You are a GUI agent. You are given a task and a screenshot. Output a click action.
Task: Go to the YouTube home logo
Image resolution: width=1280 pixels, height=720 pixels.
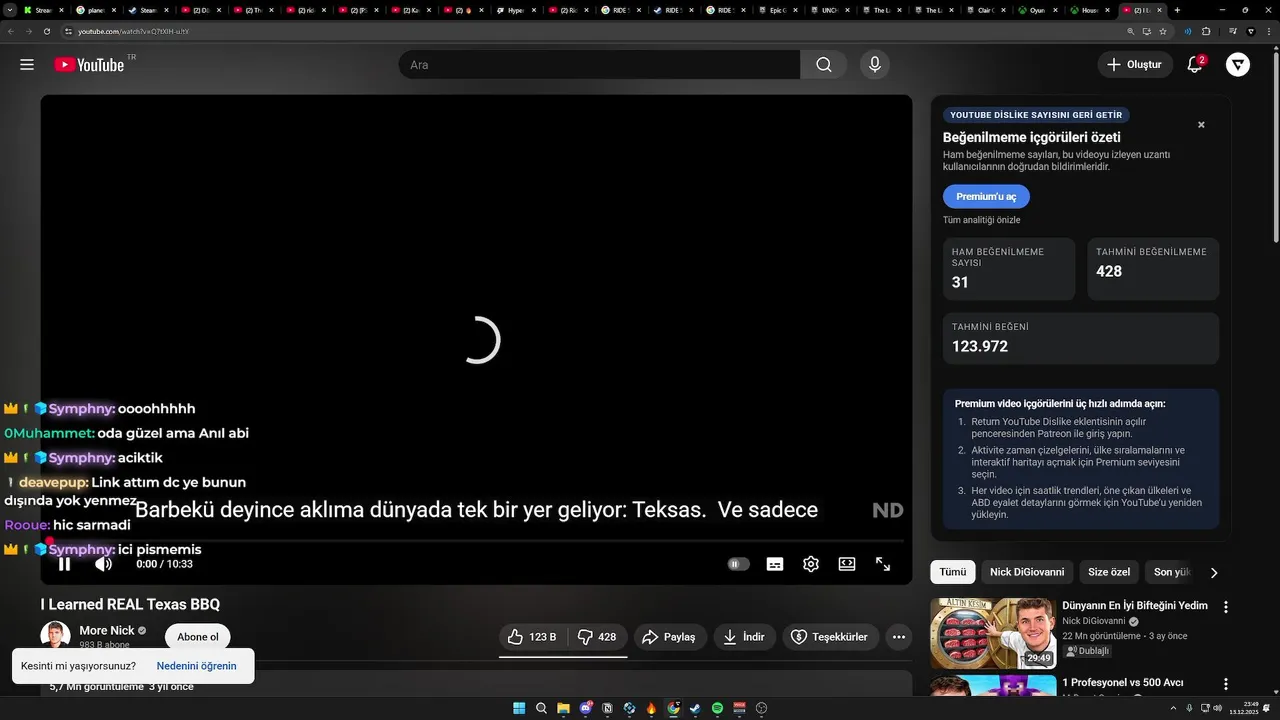89,65
